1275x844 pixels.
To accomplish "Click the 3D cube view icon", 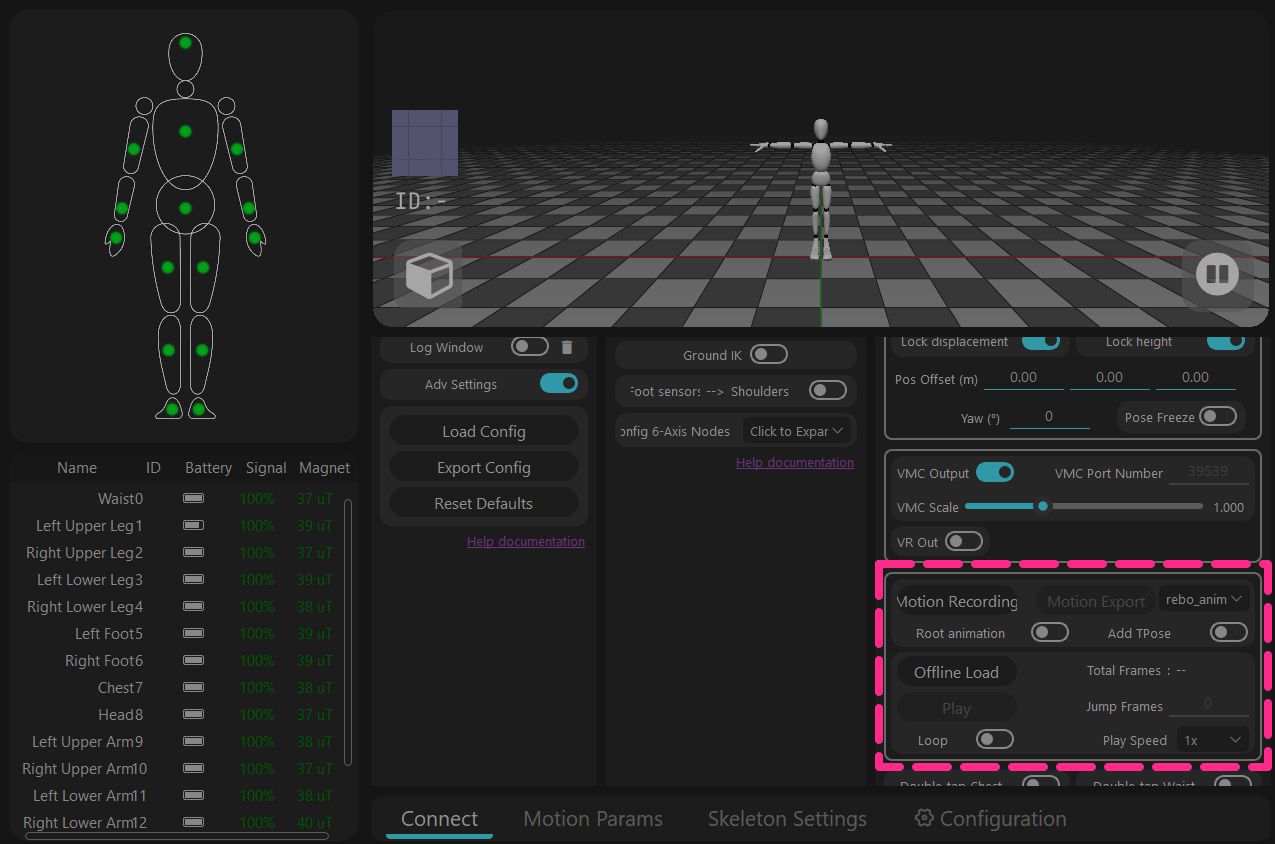I will pos(429,275).
